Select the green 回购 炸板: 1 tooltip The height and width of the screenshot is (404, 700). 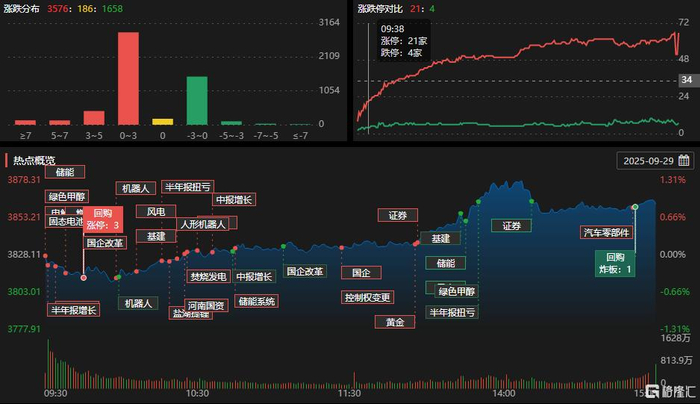(x=615, y=263)
